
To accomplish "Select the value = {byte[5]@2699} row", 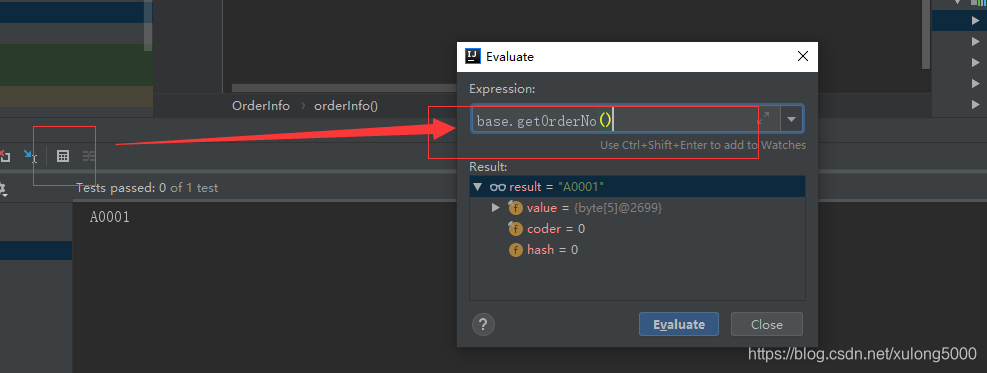I will click(637, 208).
